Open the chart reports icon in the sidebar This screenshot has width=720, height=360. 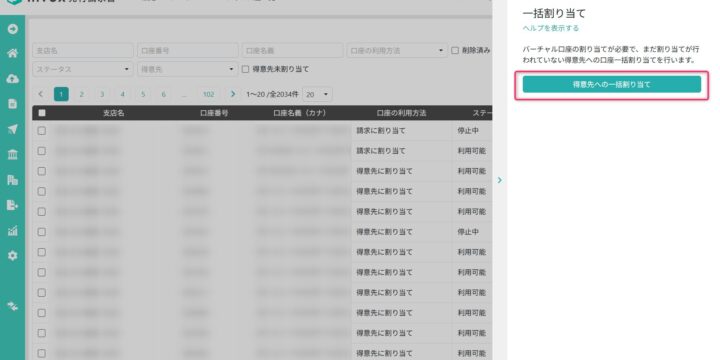12,231
